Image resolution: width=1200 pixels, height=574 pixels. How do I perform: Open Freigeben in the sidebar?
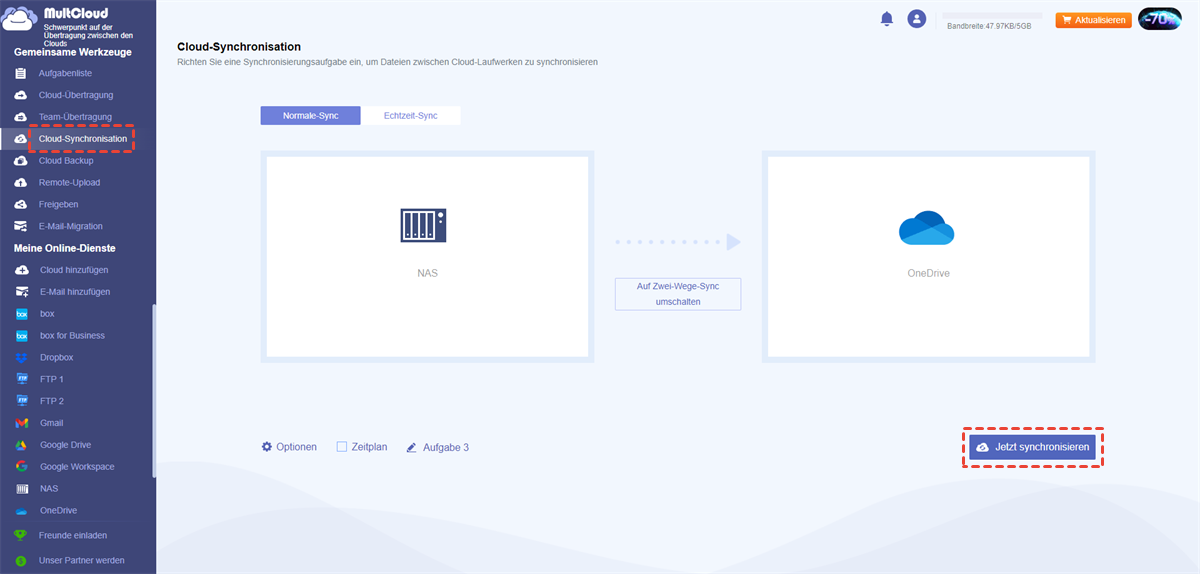59,205
